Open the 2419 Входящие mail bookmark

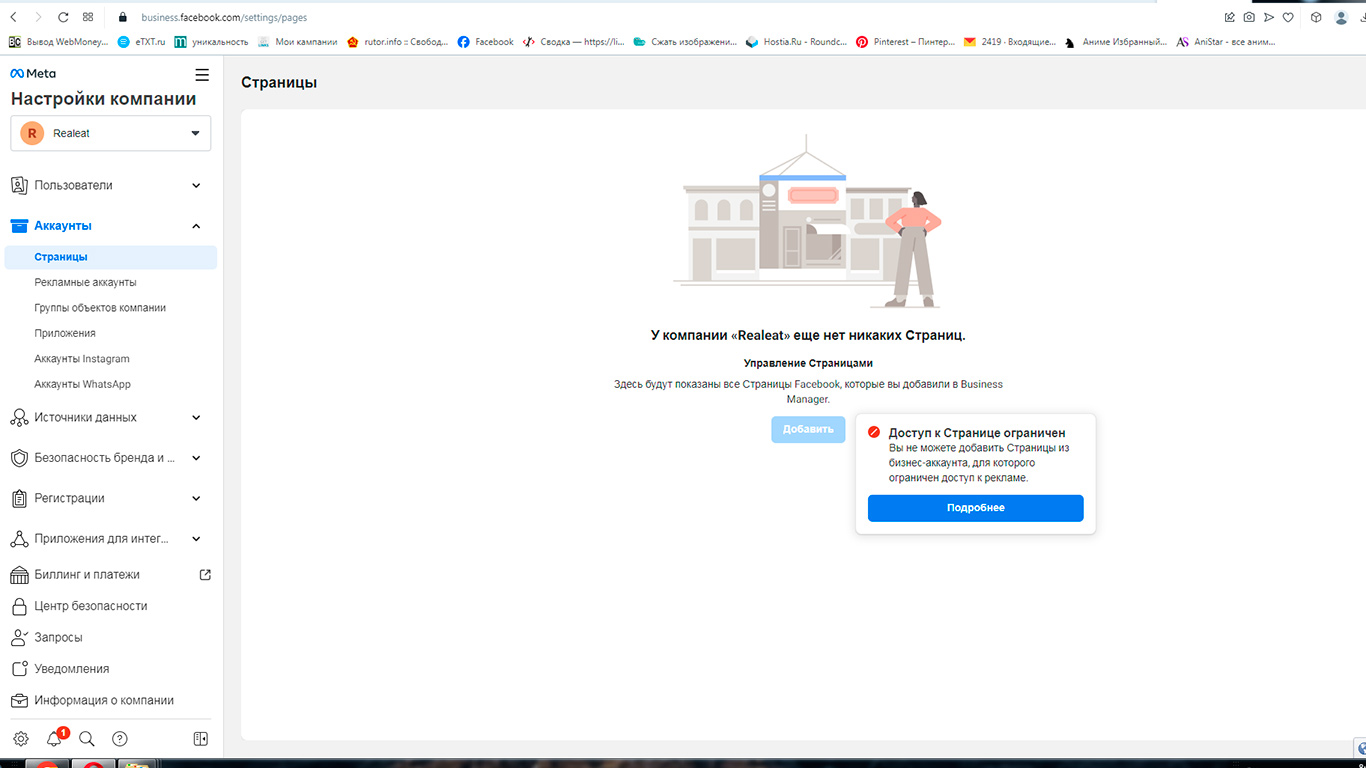tap(1009, 42)
